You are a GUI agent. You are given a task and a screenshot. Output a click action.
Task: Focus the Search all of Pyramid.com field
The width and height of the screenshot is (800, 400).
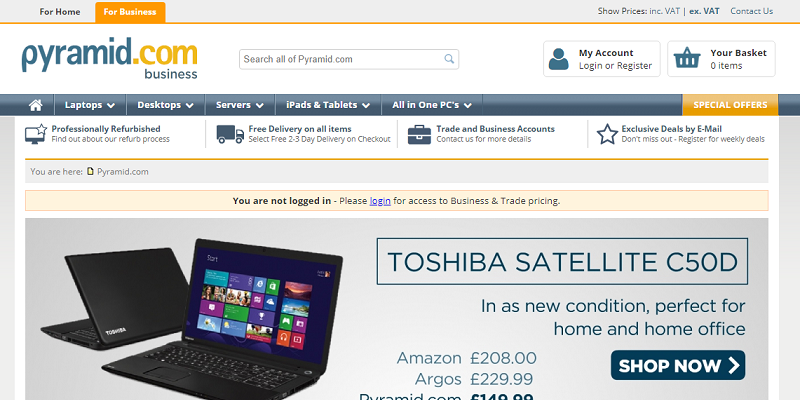pyautogui.click(x=349, y=59)
